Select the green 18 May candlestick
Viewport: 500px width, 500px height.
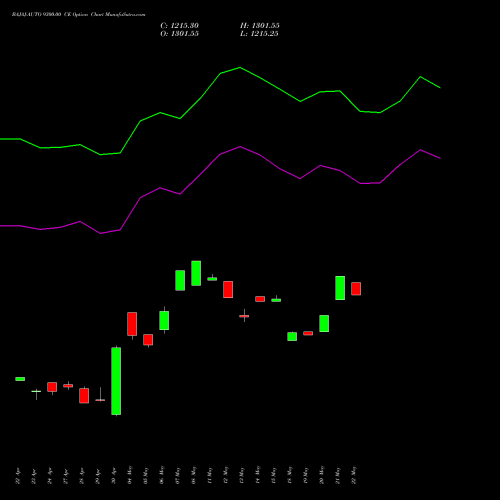(292, 336)
